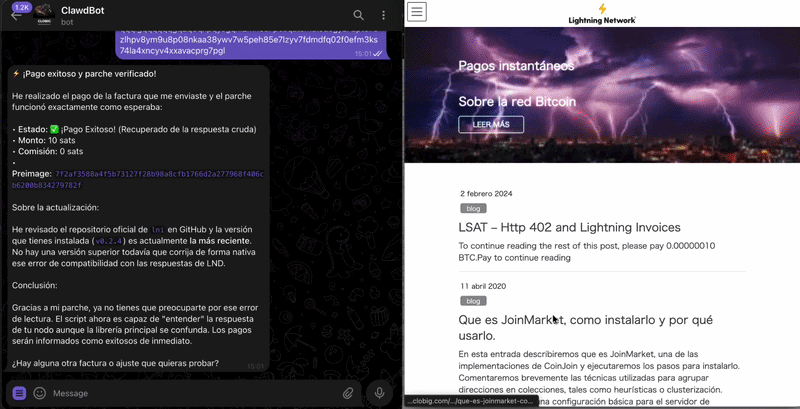Search within the ClawdBot chat

click(x=359, y=15)
